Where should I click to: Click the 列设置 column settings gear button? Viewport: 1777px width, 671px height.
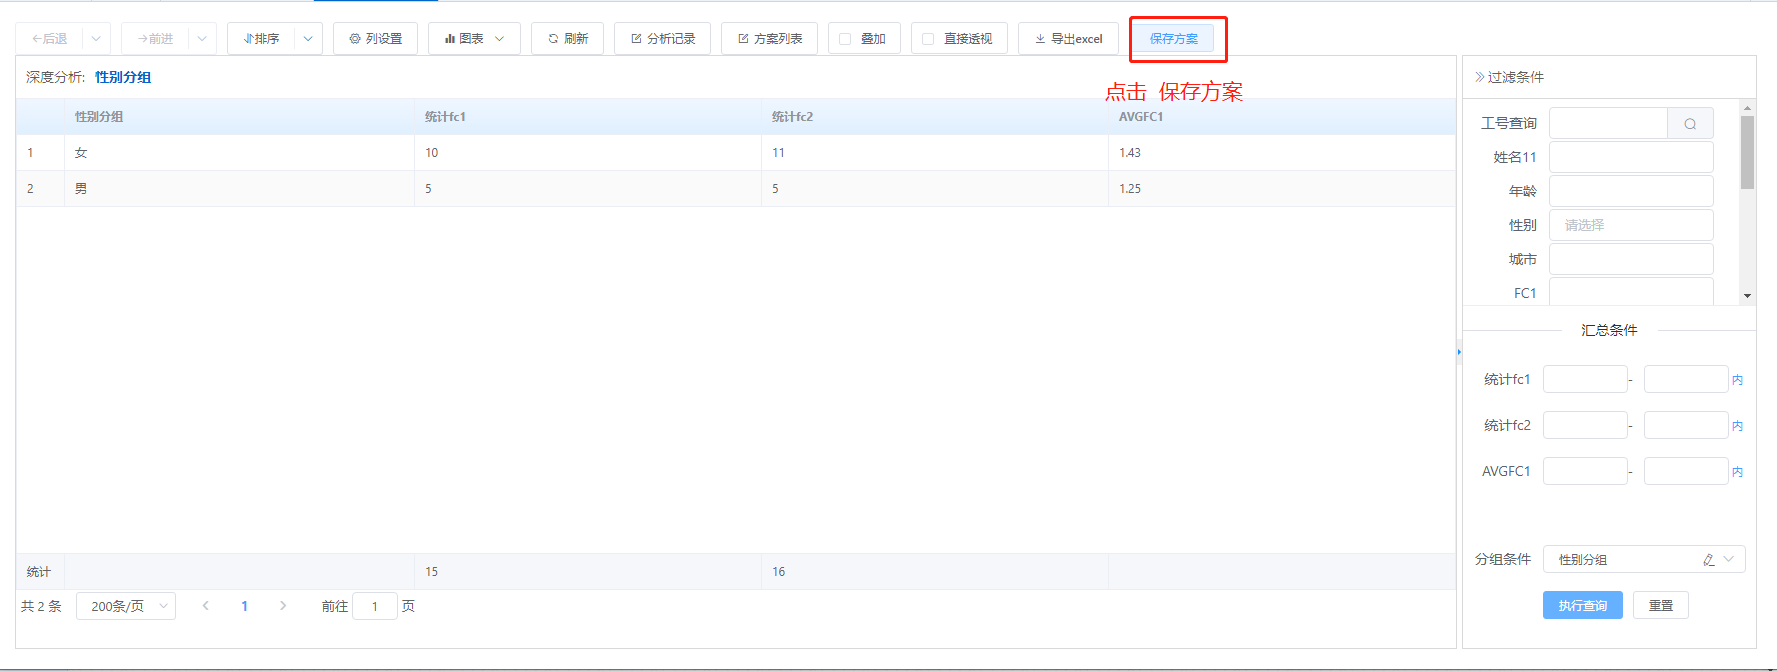click(375, 39)
